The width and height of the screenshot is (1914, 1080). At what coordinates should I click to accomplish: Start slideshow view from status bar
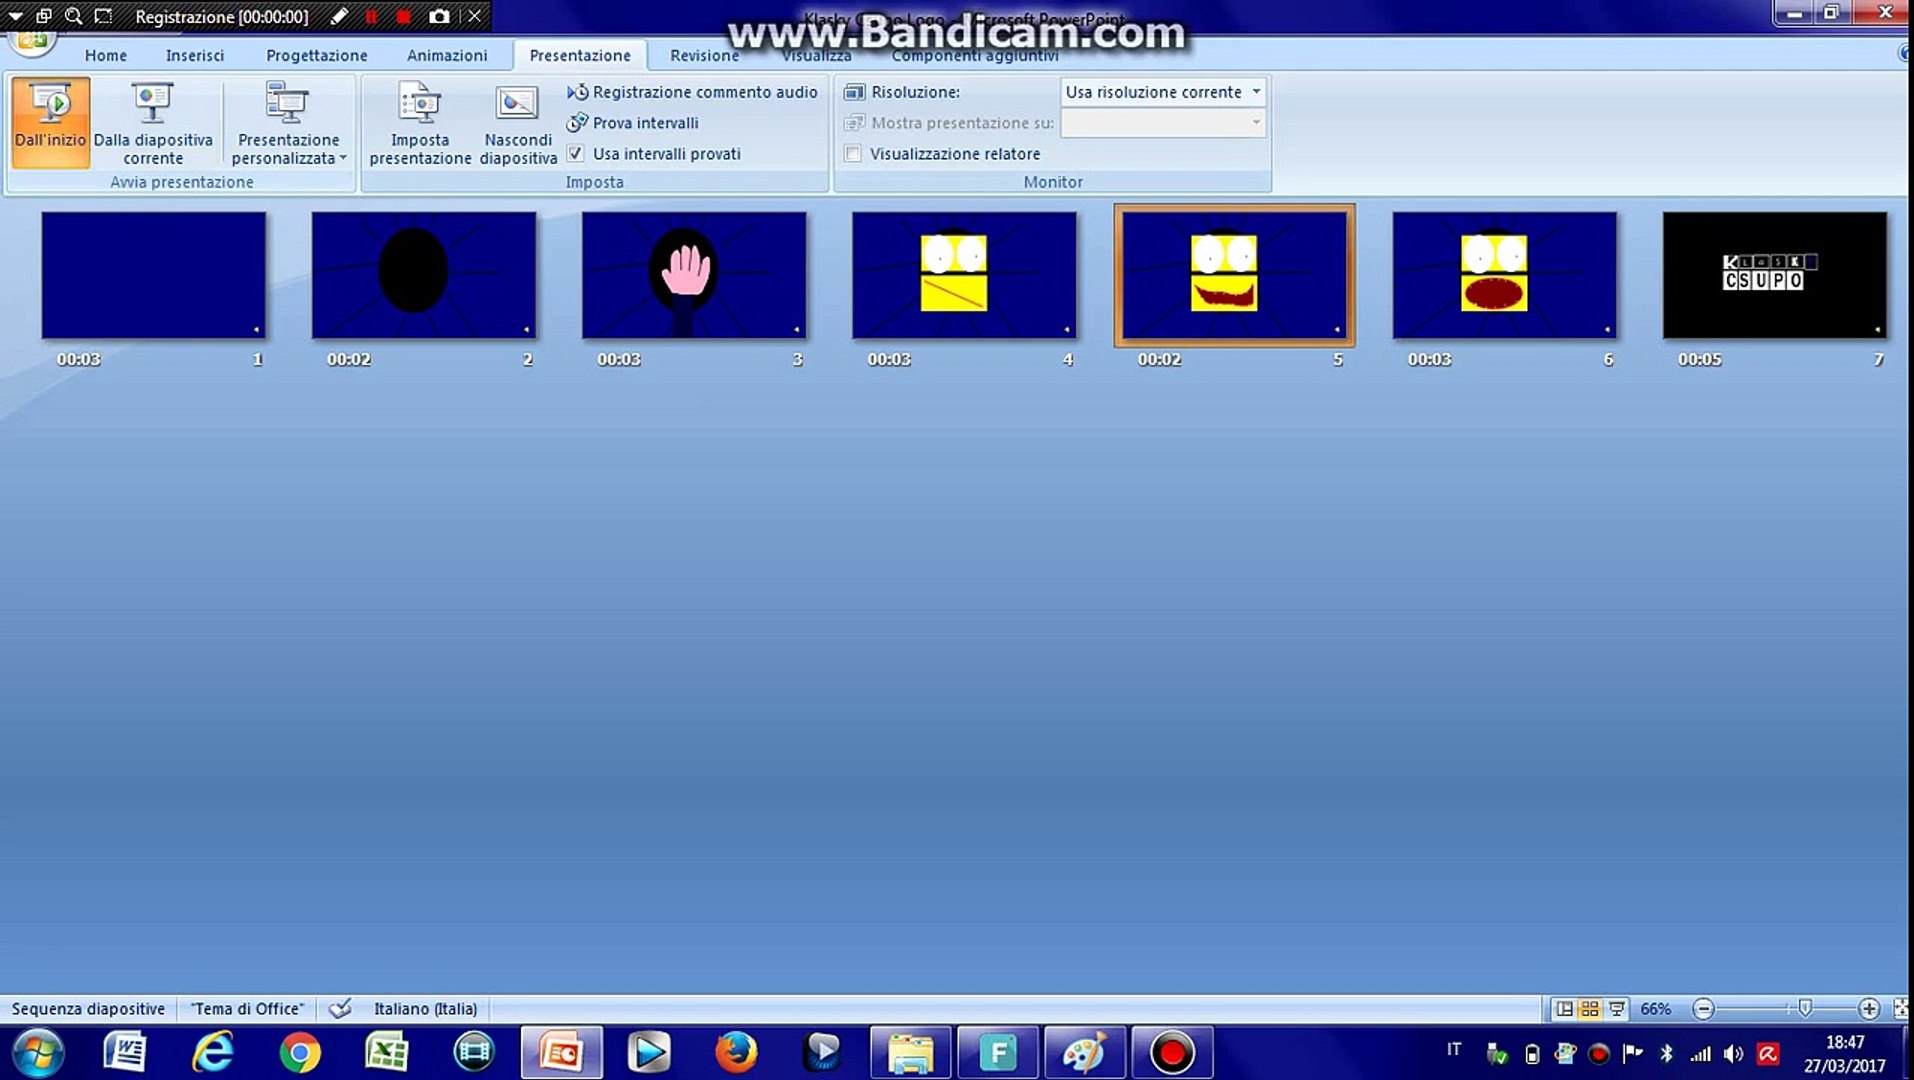tap(1616, 1009)
